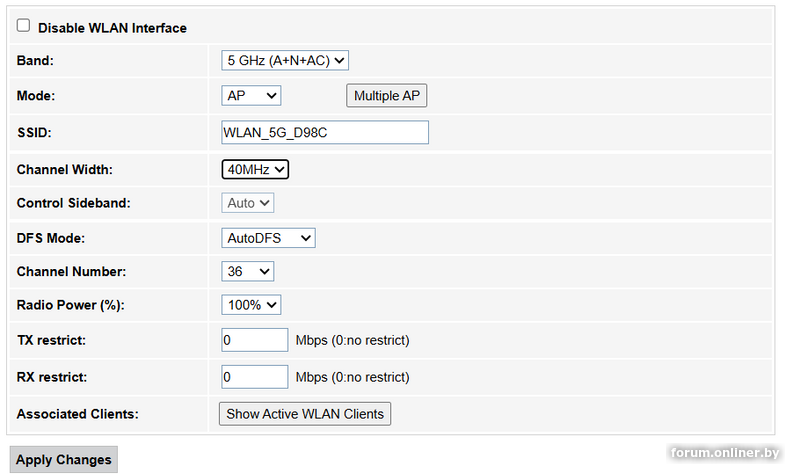Screen dimensions: 800x474
Task: Focus the SSID field containing WLAN_5G_D98C
Action: point(324,132)
